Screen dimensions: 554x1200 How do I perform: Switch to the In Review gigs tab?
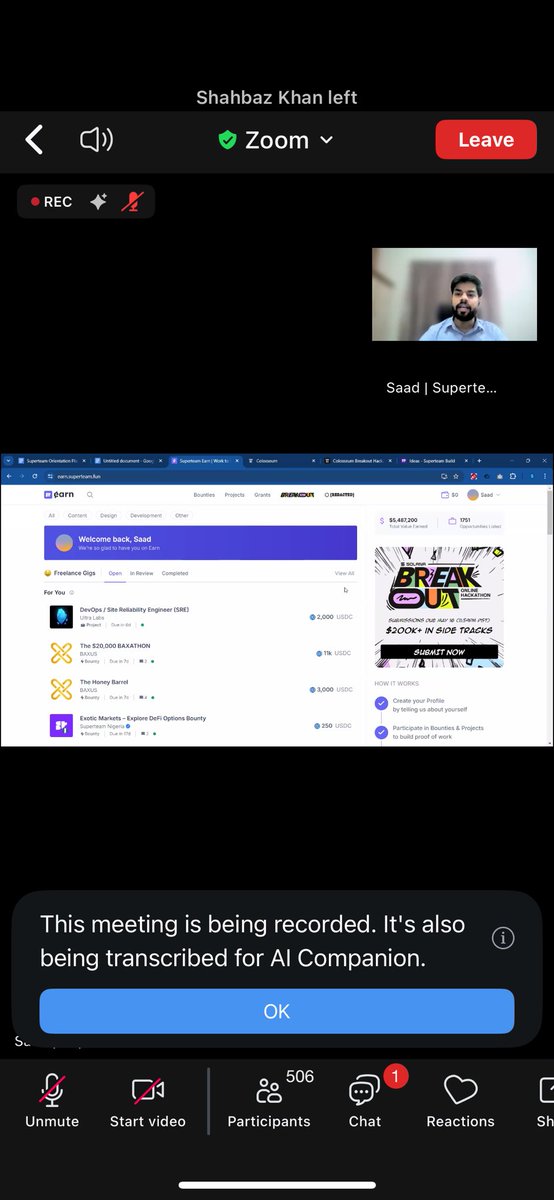[x=141, y=573]
